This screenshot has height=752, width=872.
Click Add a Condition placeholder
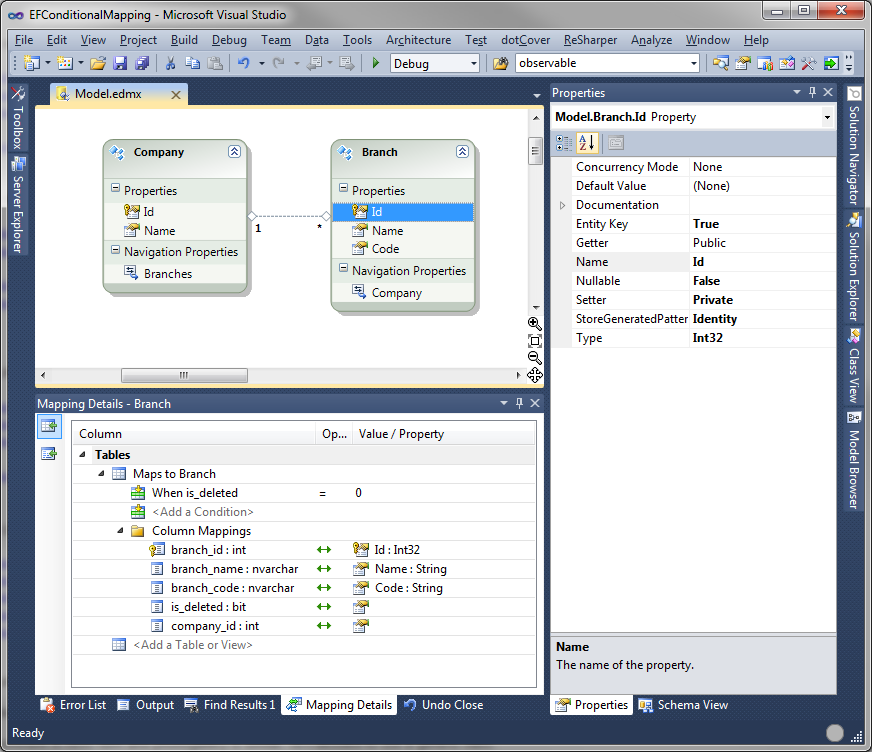(x=202, y=512)
